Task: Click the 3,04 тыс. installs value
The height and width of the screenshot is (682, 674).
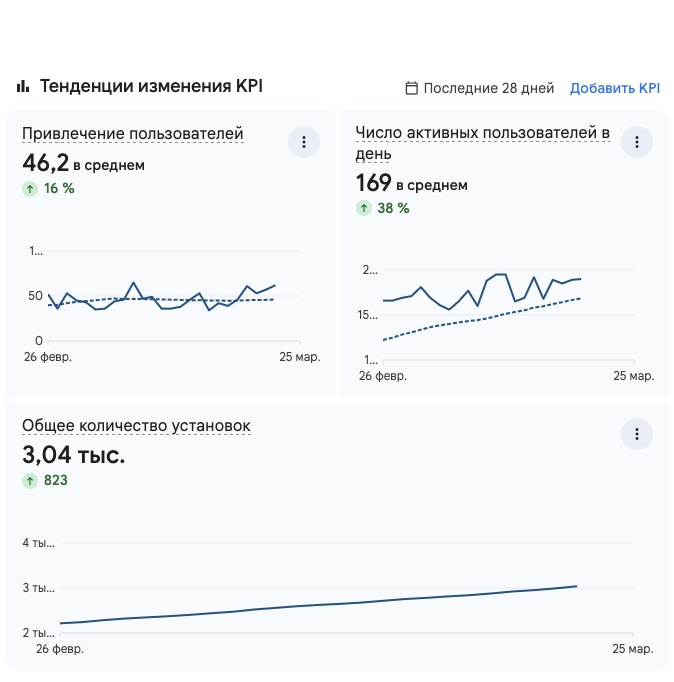Action: [74, 456]
